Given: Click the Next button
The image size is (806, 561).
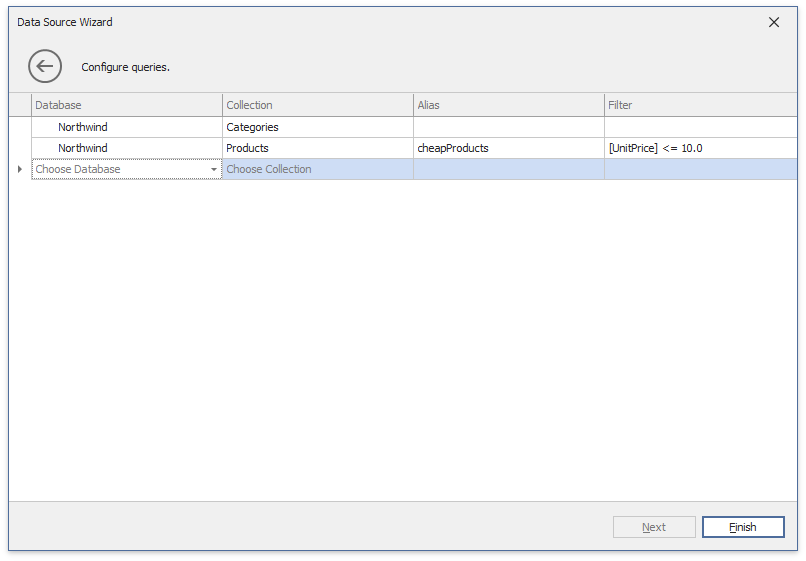Looking at the screenshot, I should tap(654, 527).
